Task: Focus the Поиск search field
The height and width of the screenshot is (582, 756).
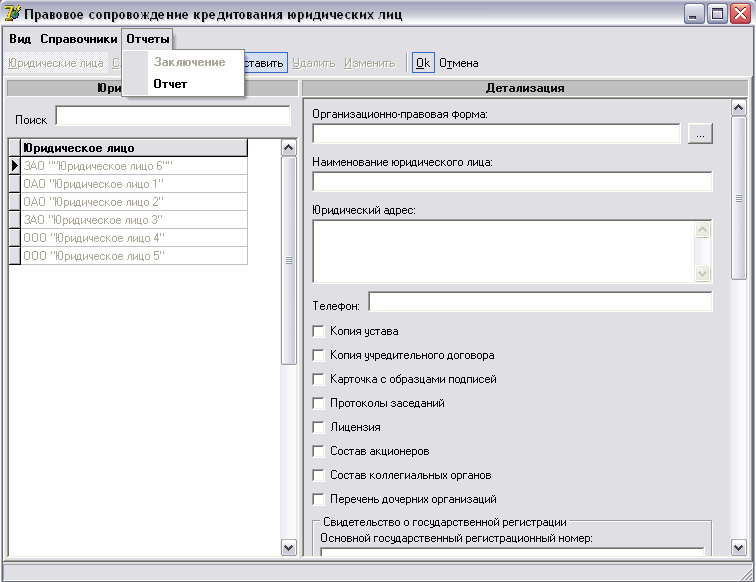Action: point(173,116)
